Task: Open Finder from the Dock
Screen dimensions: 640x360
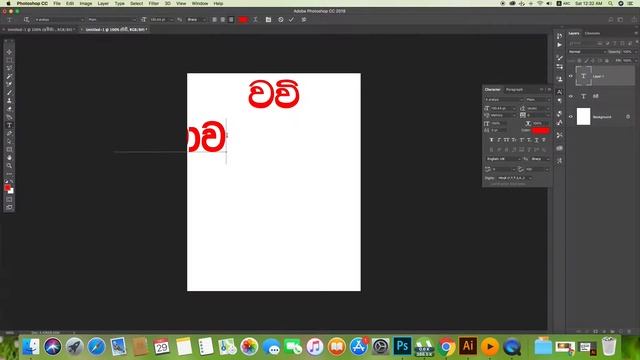Action: (31, 347)
